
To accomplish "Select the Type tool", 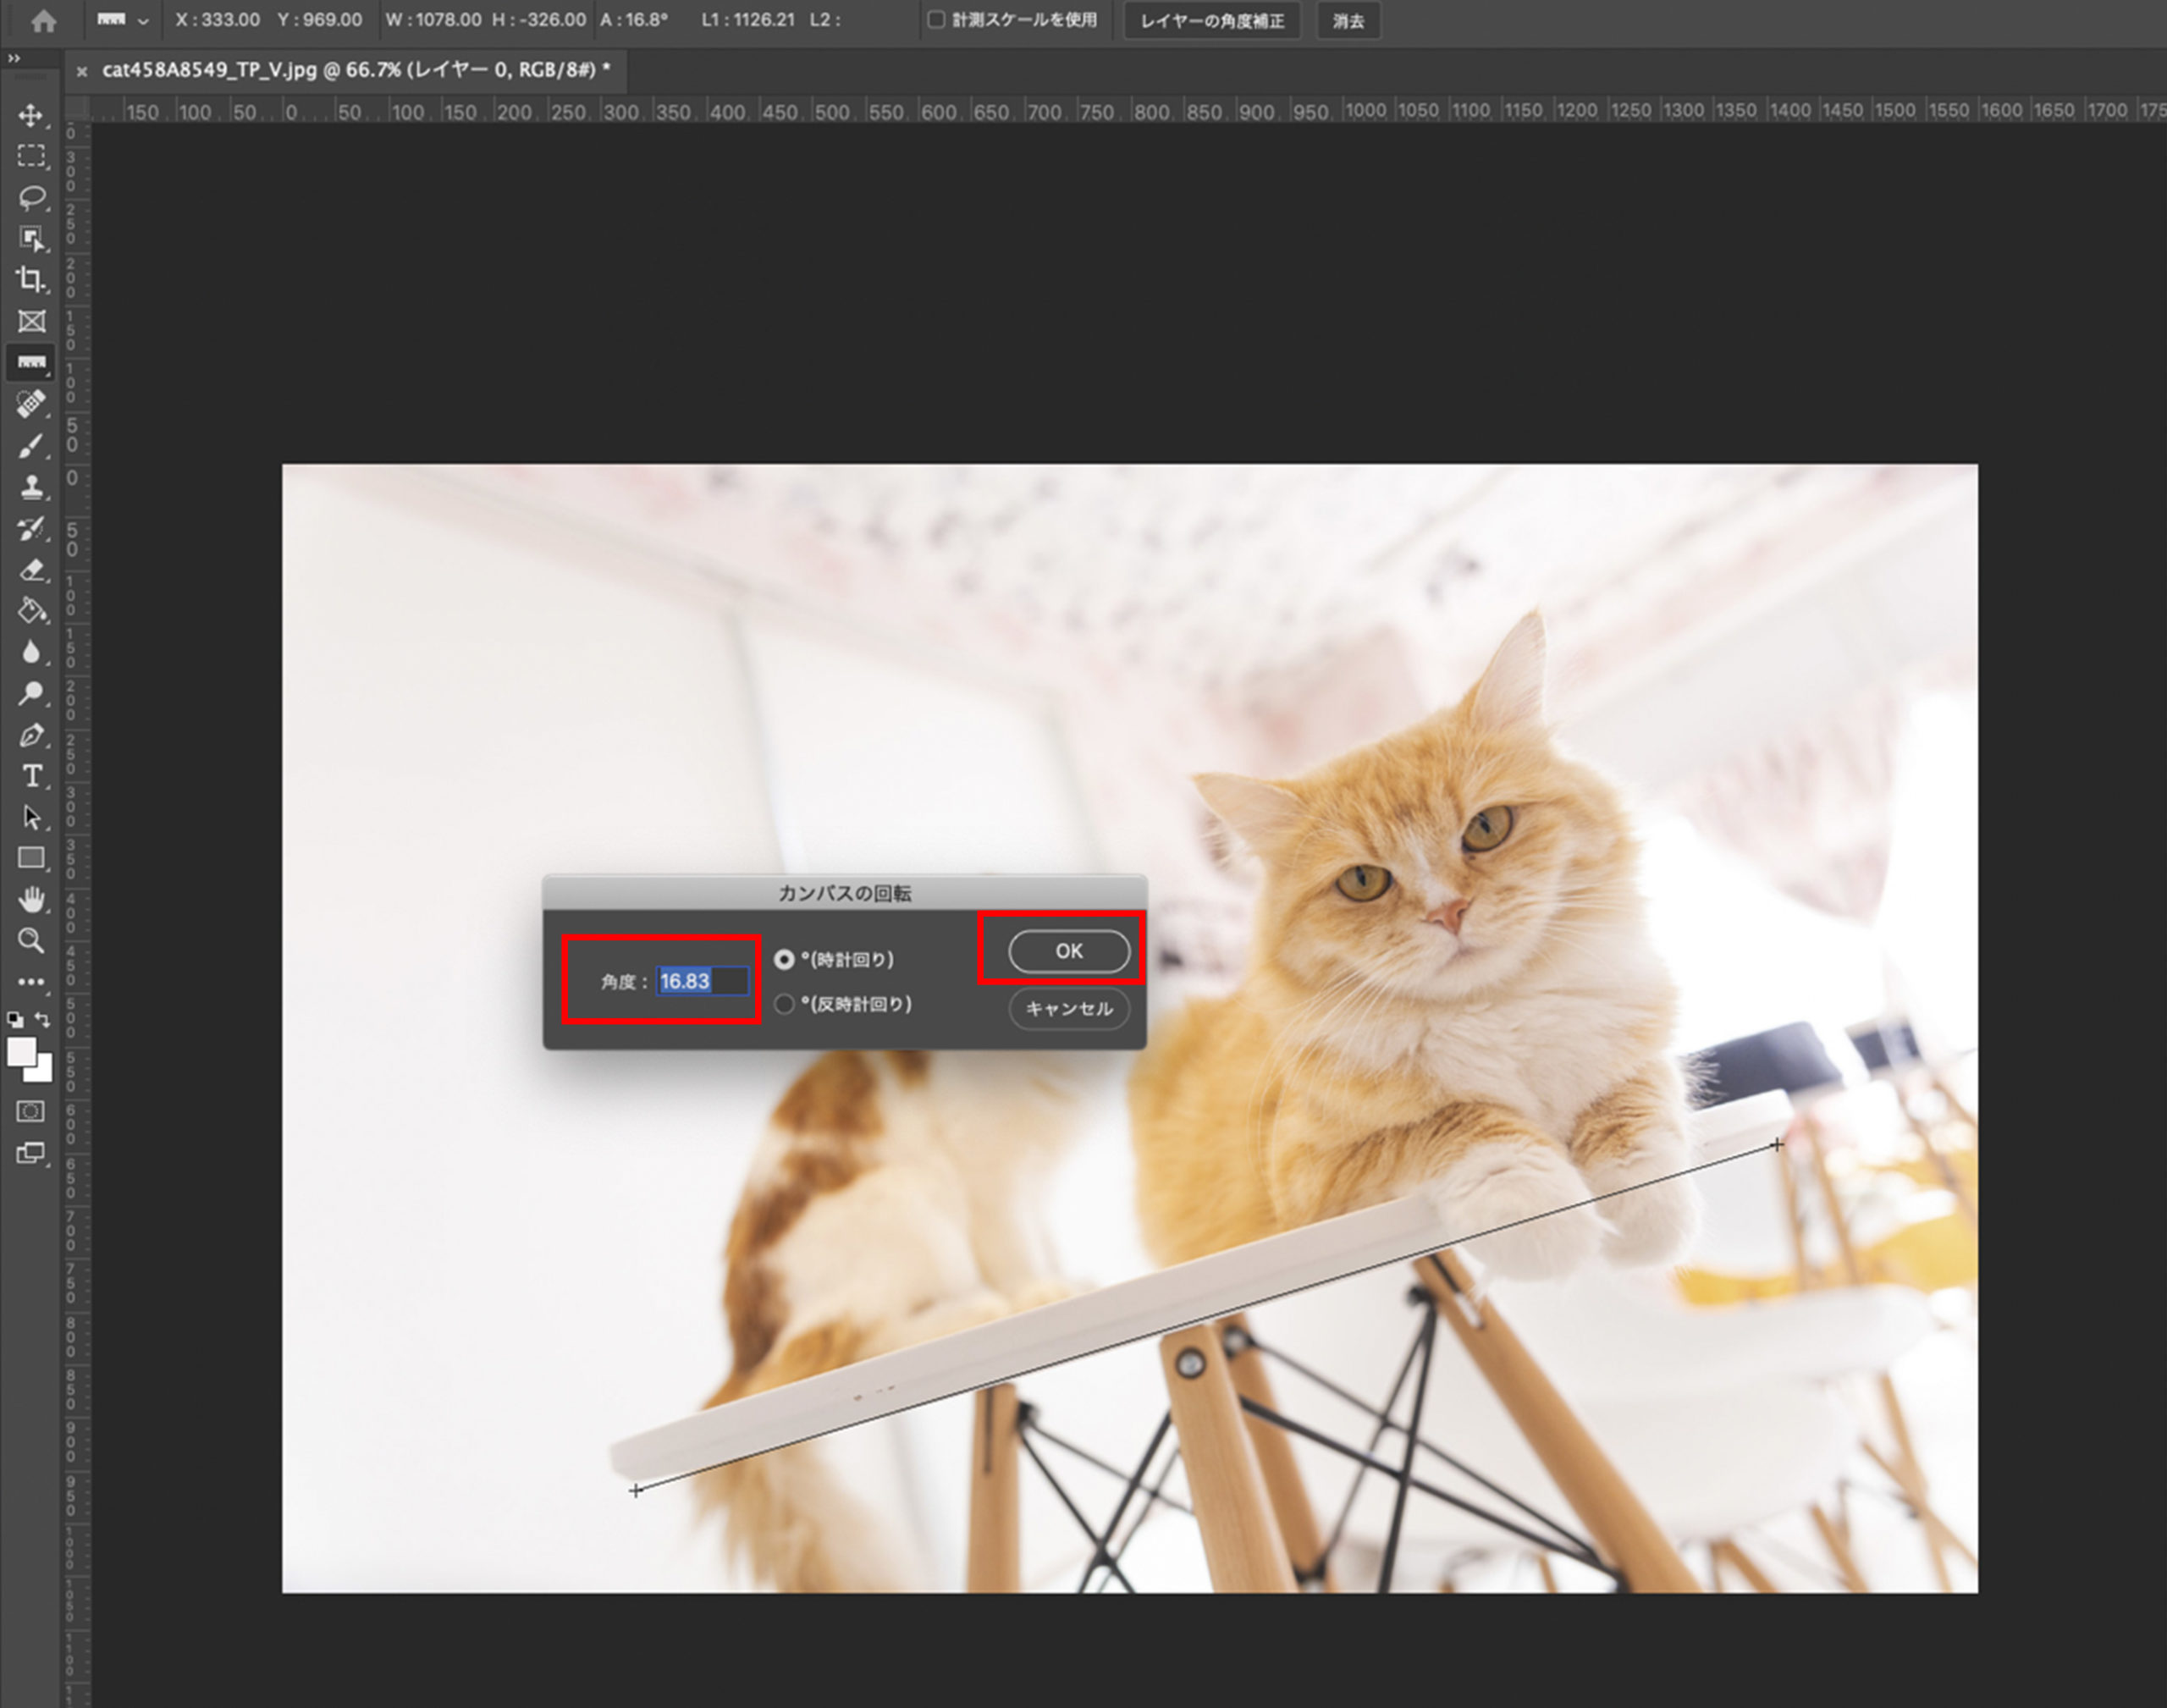I will (31, 776).
